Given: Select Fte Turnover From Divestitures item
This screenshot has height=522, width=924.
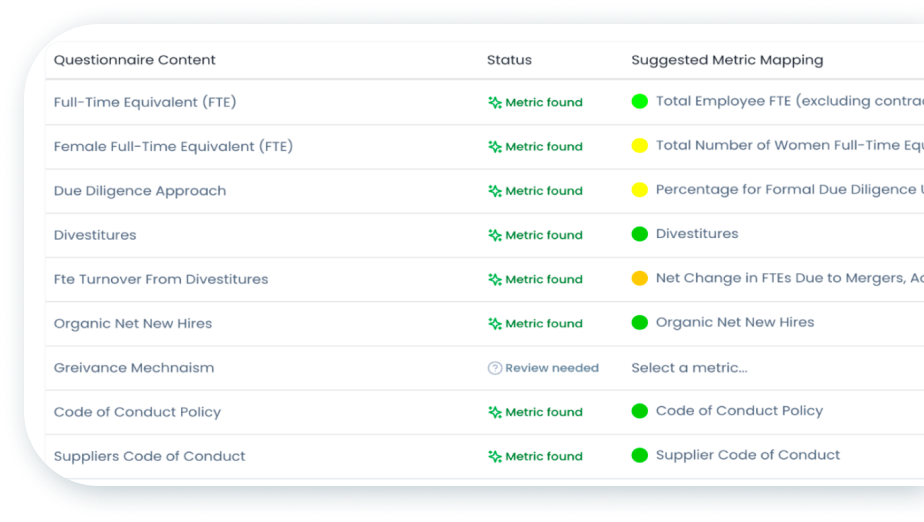Looking at the screenshot, I should (161, 279).
